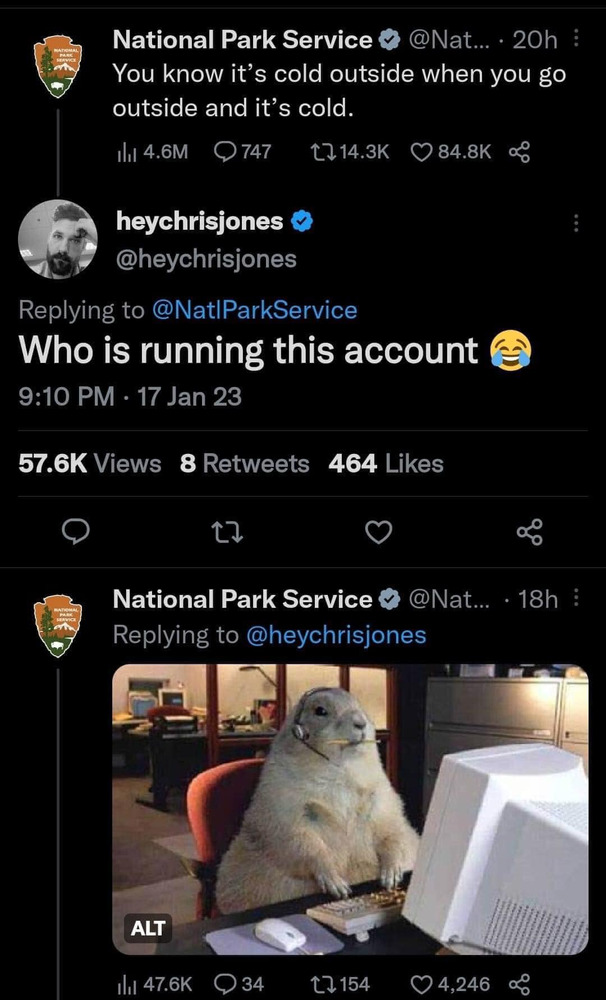Like the 'cold outside' tweet
The image size is (606, 1000).
pyautogui.click(x=424, y=151)
